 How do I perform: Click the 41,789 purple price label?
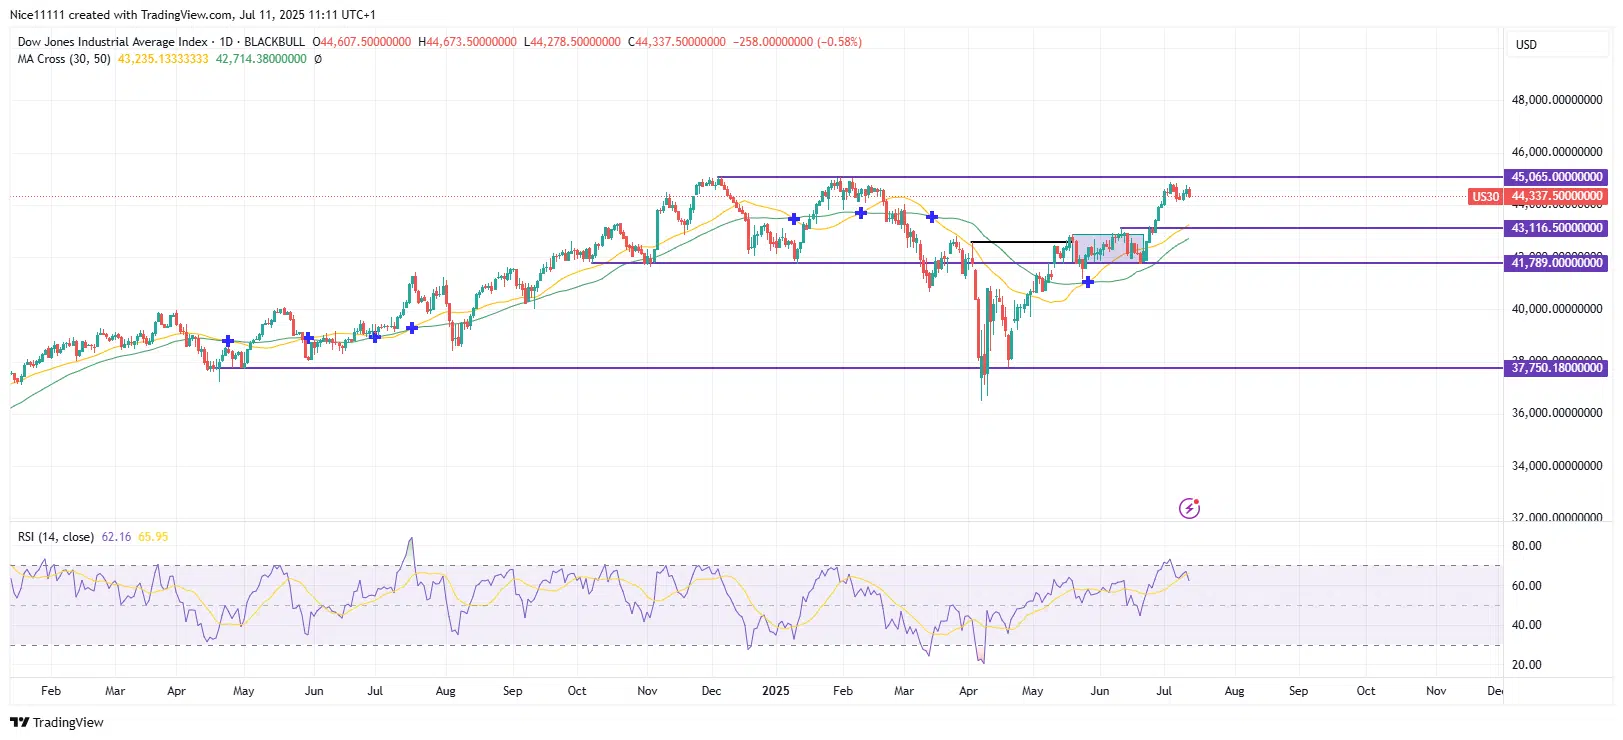pyautogui.click(x=1556, y=263)
